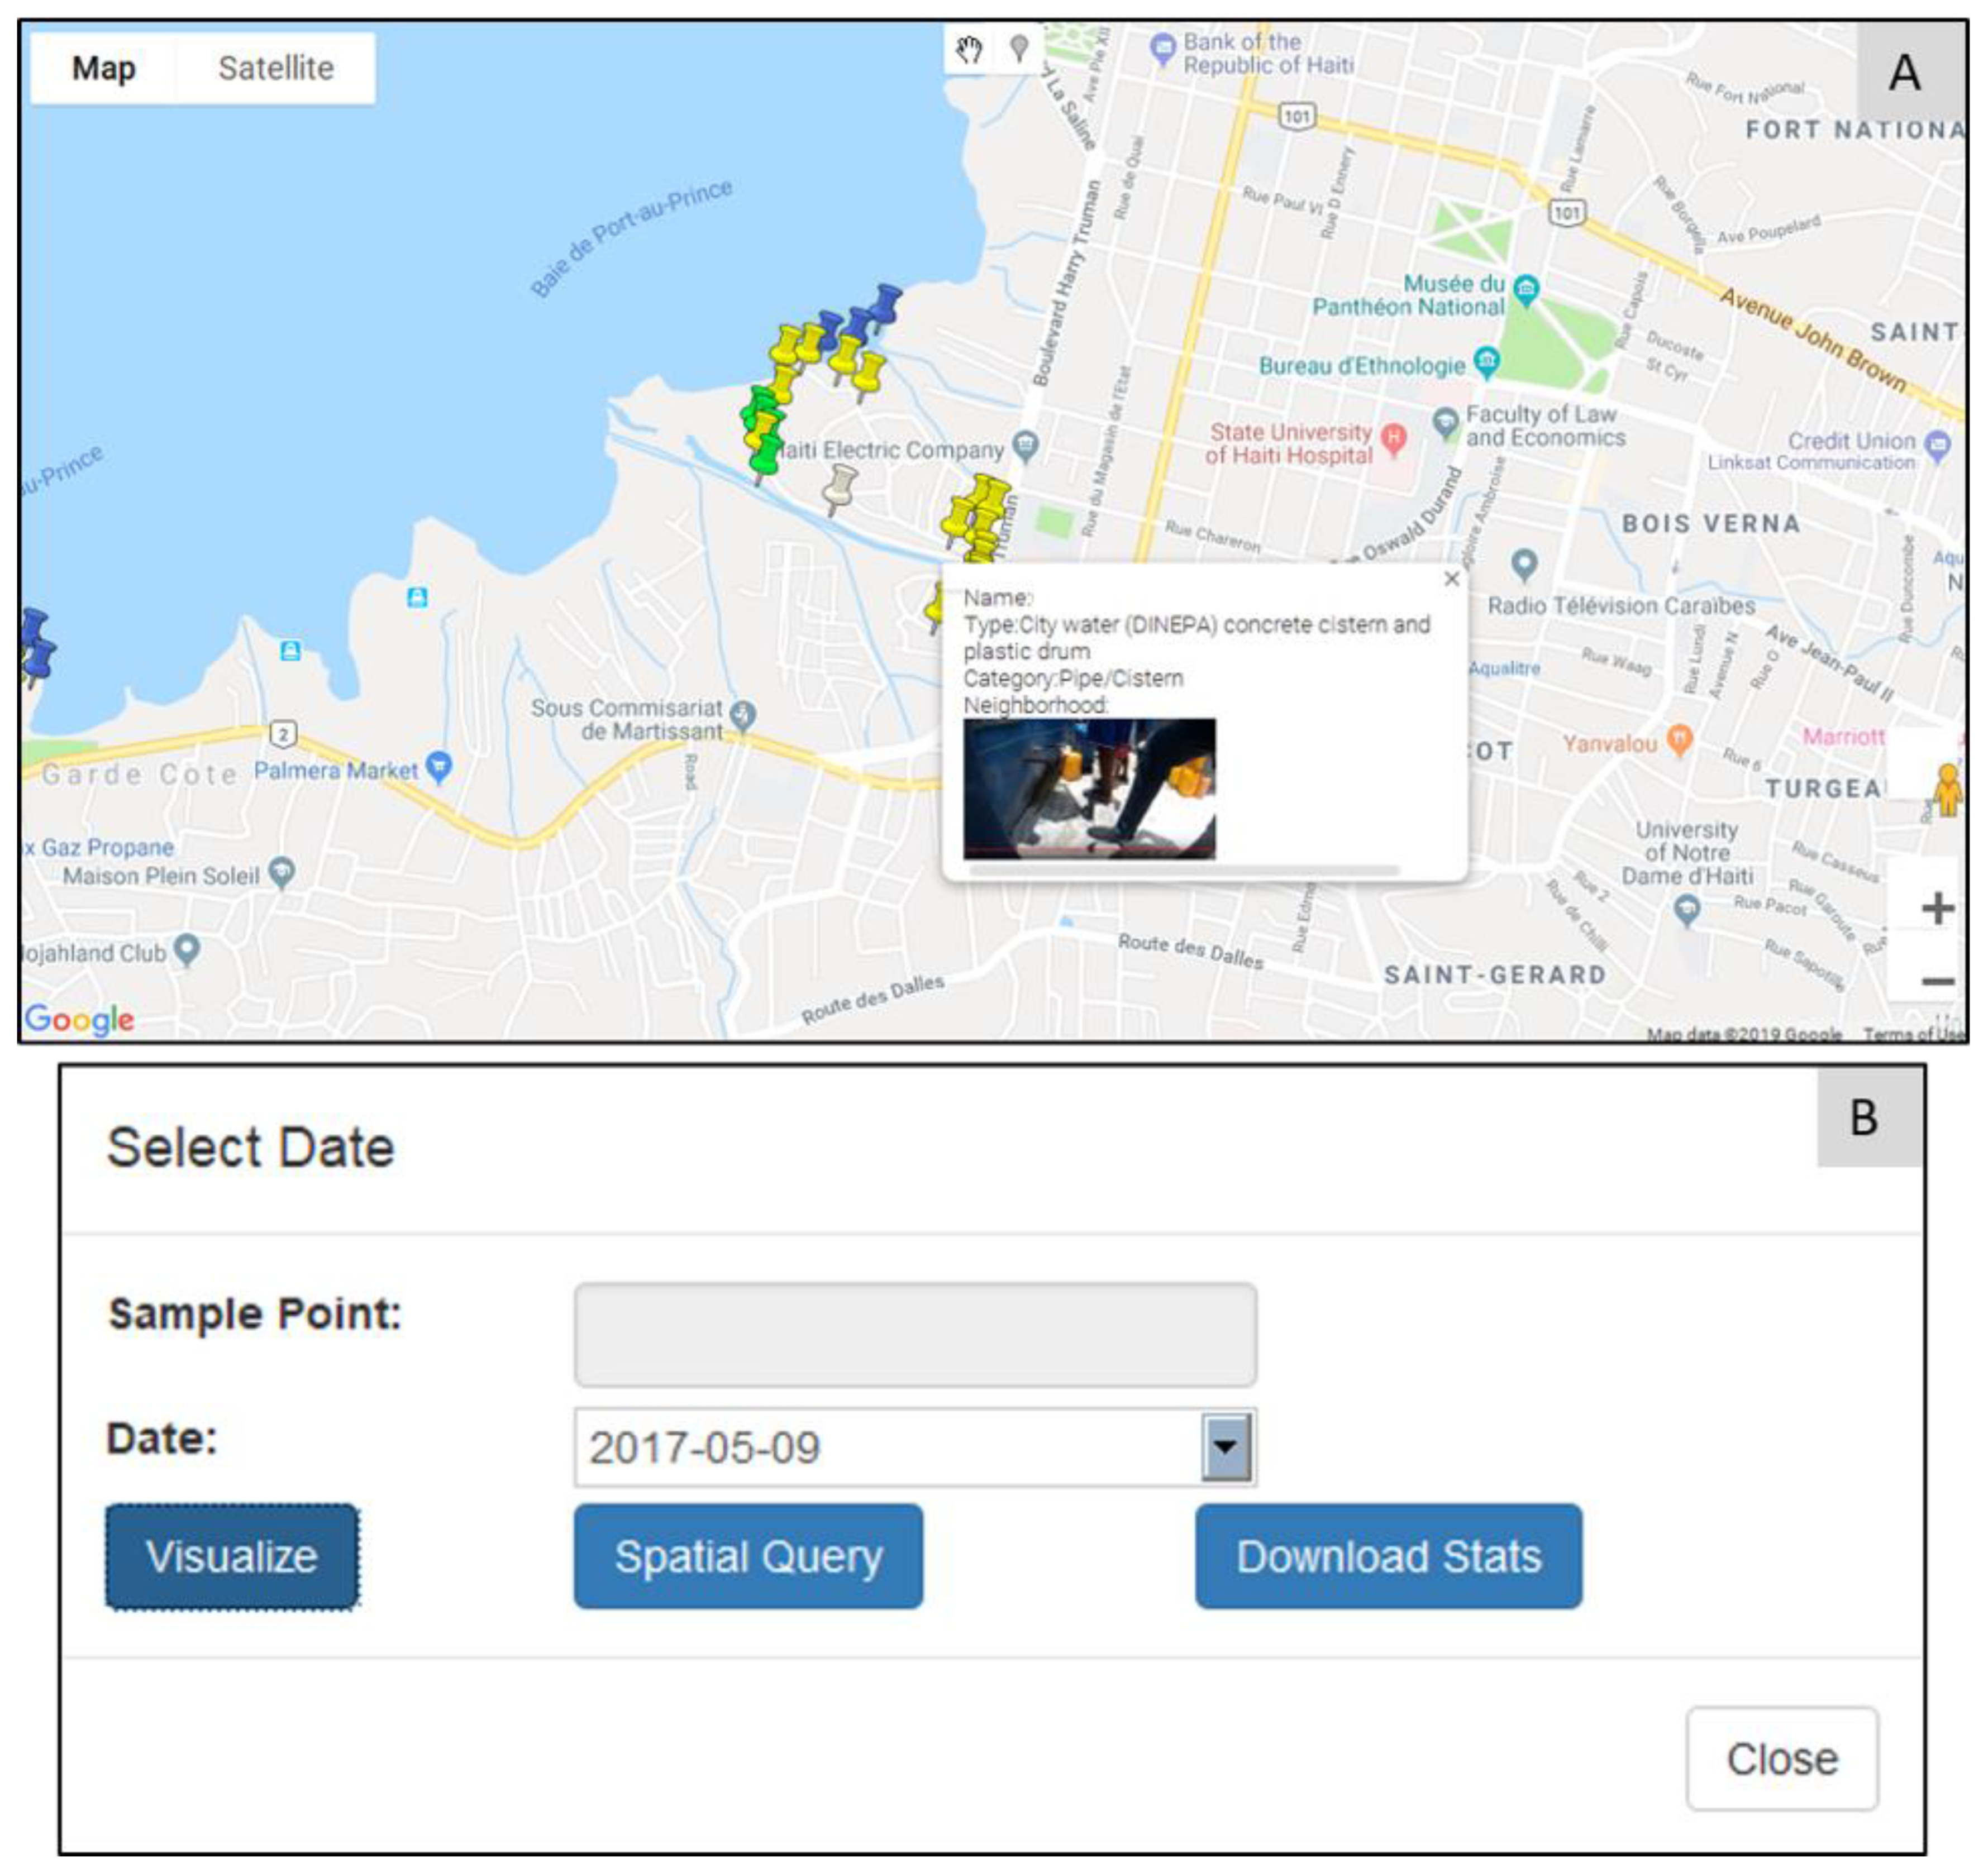The width and height of the screenshot is (1988, 1873).
Task: Click the Sample Point input field
Action: tap(915, 1334)
